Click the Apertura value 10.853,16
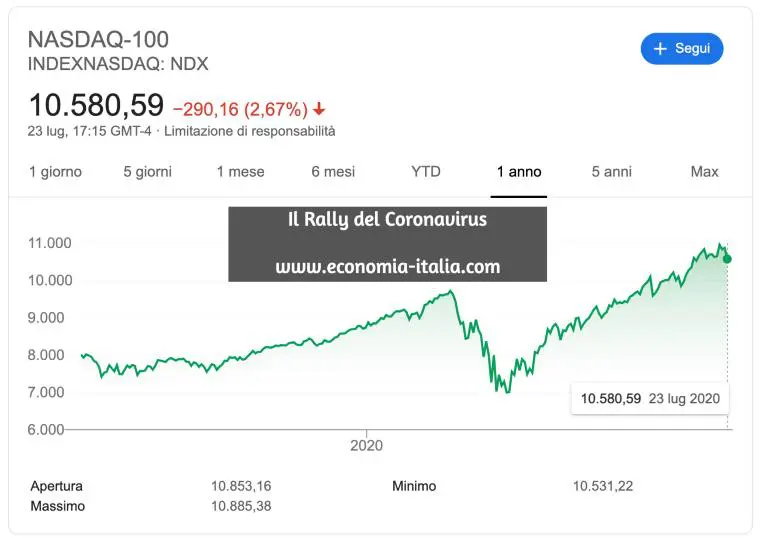 pos(241,486)
